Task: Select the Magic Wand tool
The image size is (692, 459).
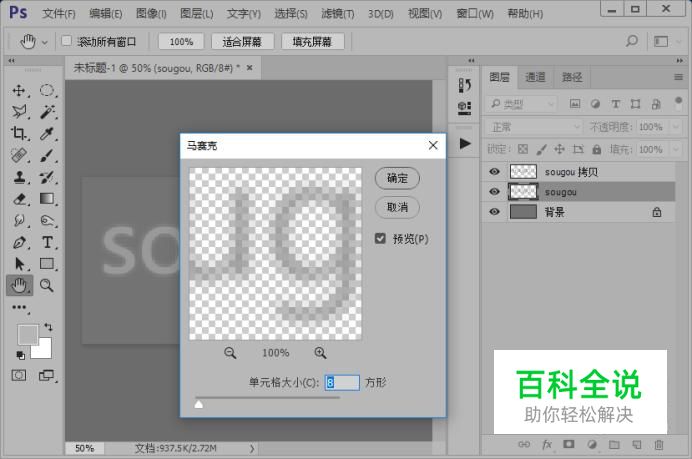Action: click(x=47, y=112)
